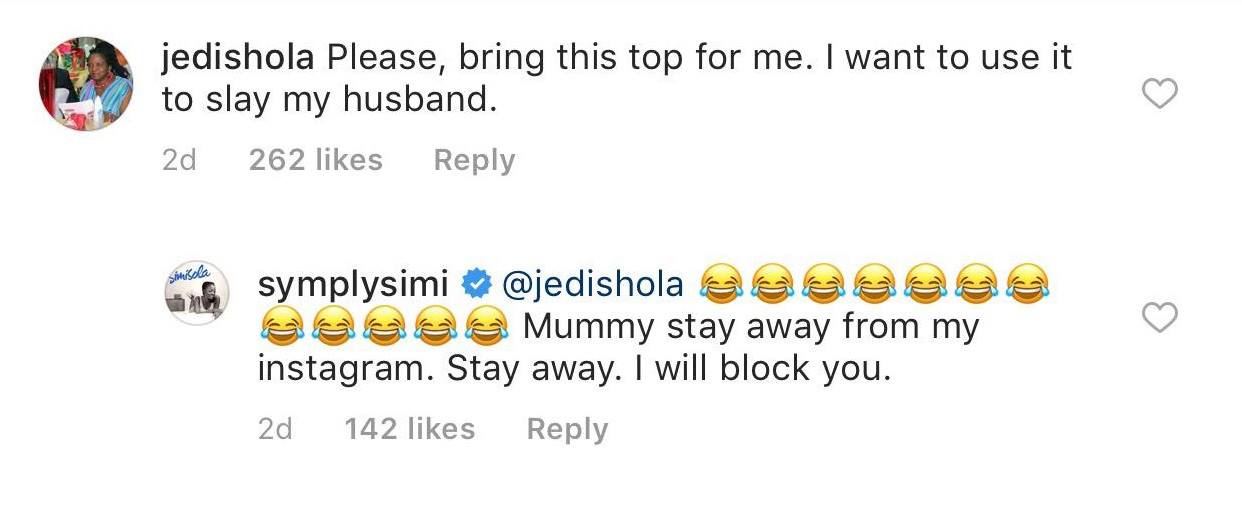Like jedishola's comment with the heart icon
Image resolution: width=1242 pixels, height=526 pixels.
point(1160,95)
